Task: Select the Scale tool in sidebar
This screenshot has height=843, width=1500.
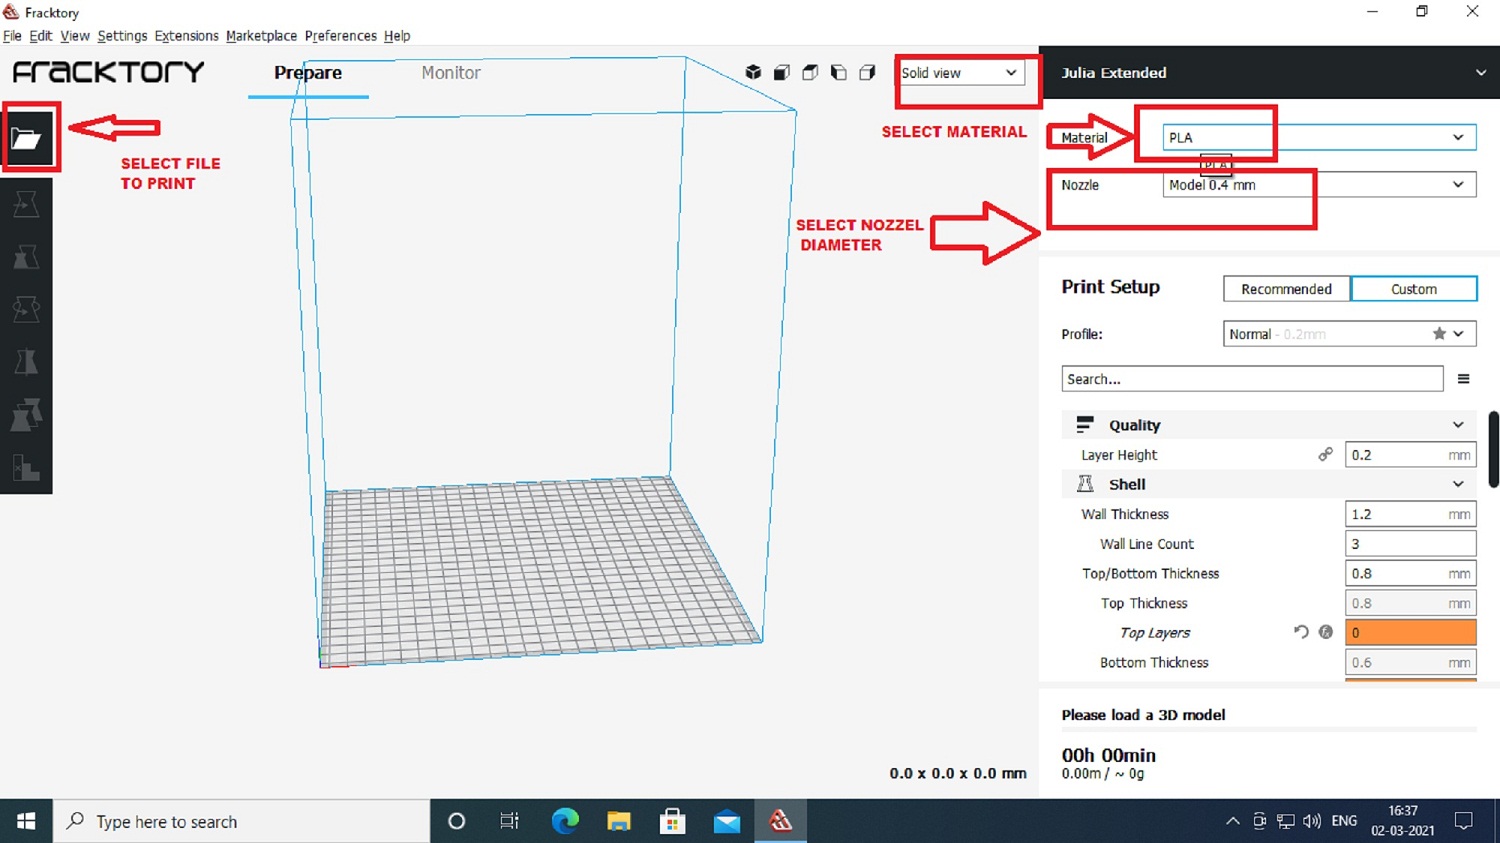Action: click(26, 257)
